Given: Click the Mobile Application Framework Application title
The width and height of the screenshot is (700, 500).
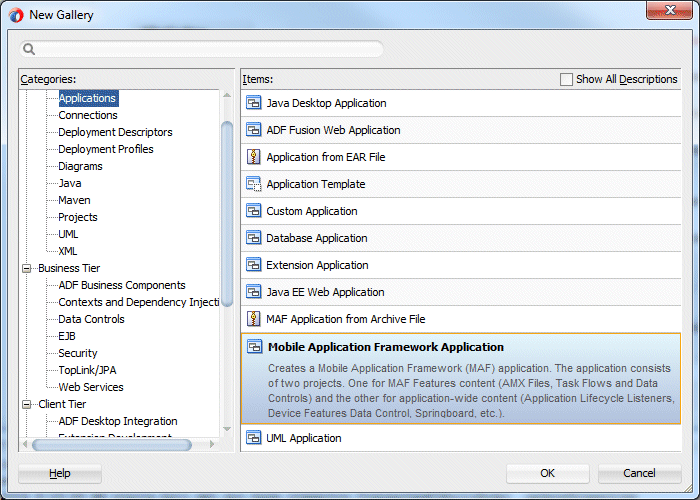Looking at the screenshot, I should (x=386, y=347).
